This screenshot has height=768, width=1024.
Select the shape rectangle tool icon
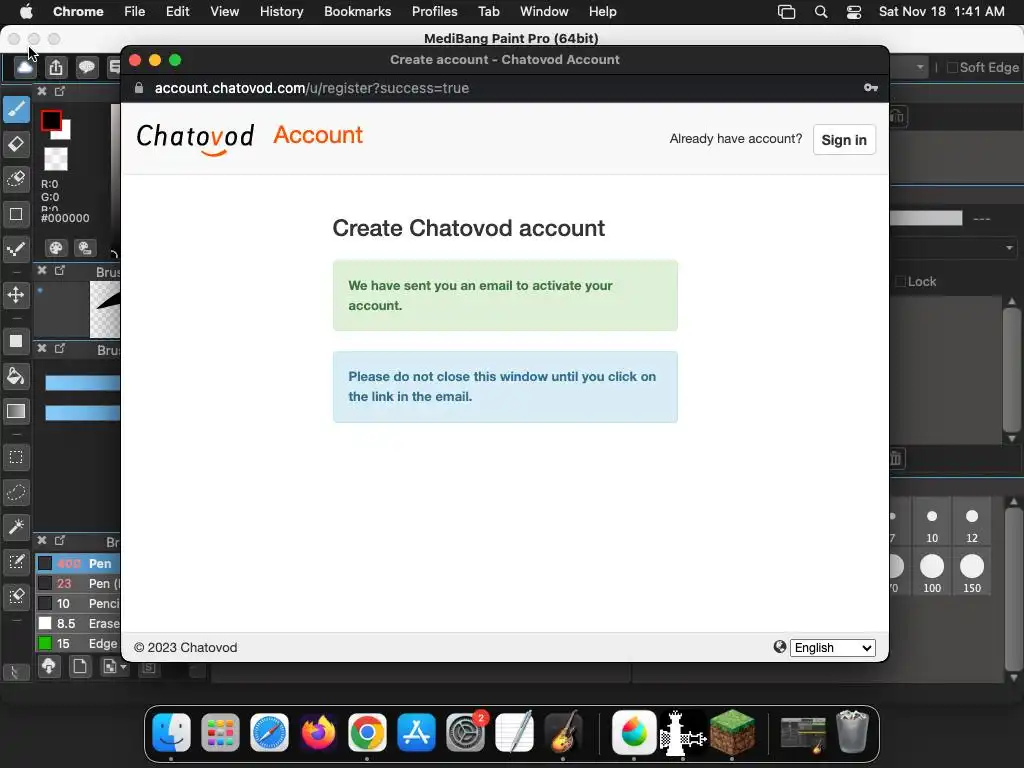coord(16,214)
